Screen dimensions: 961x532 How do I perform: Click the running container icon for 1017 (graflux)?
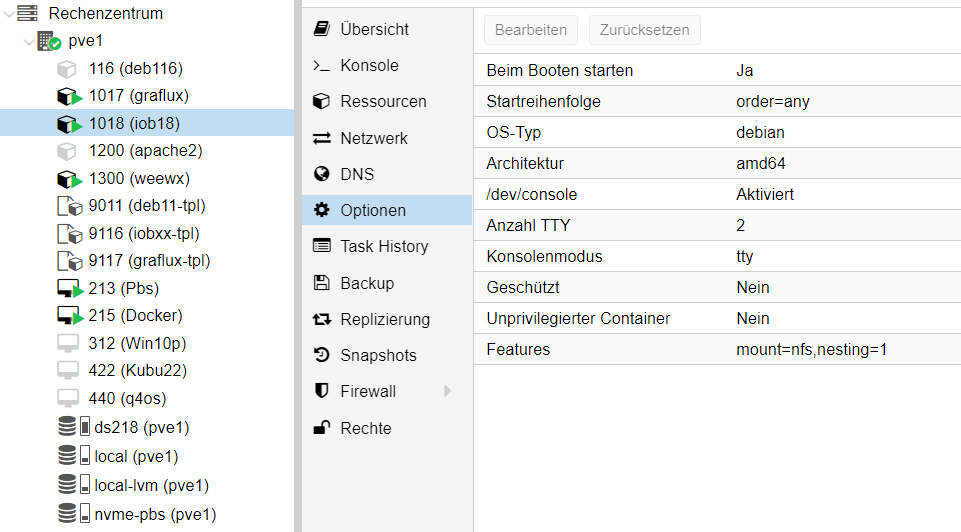tap(68, 96)
